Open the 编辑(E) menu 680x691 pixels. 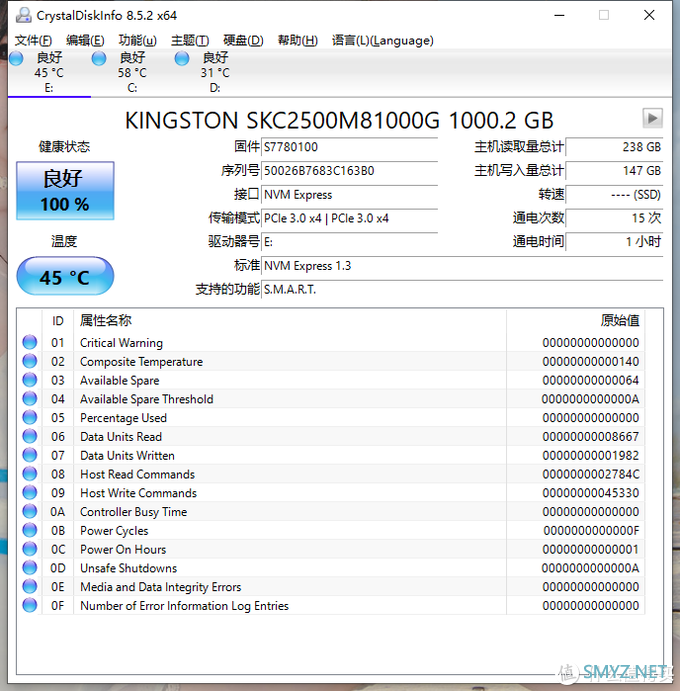[x=85, y=41]
